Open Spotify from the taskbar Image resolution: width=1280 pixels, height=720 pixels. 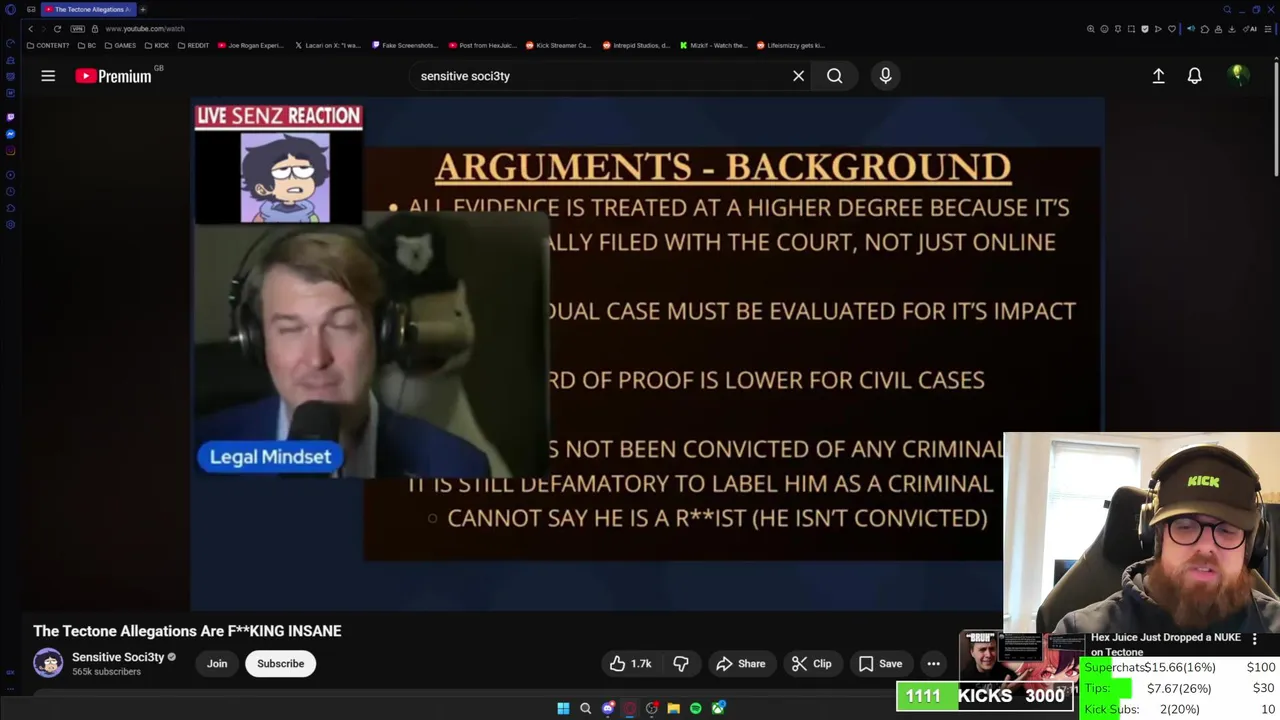(x=695, y=708)
